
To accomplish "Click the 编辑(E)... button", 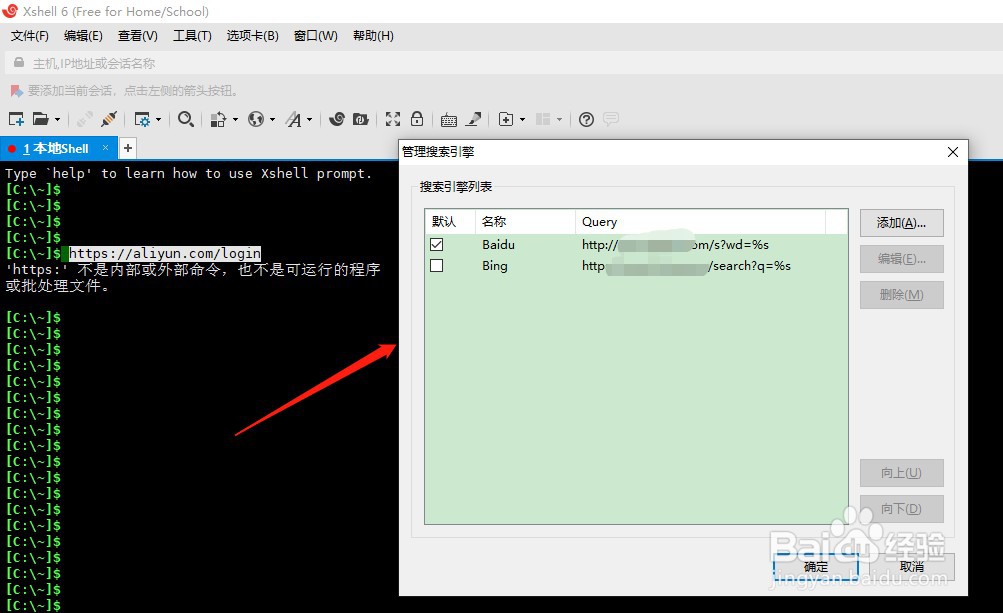I will [901, 259].
